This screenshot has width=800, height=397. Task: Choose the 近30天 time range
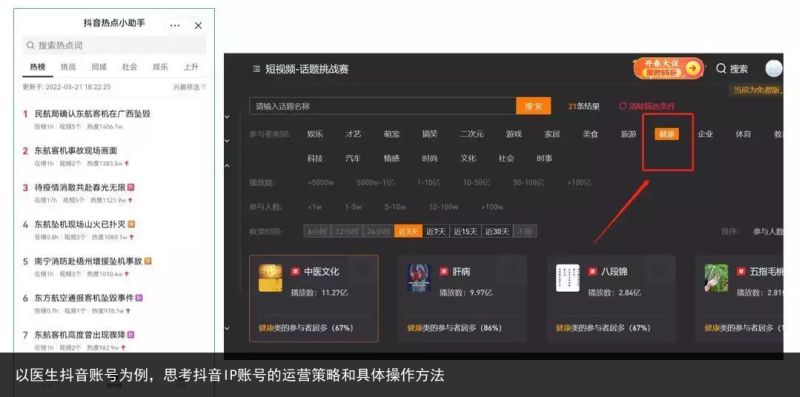497,231
